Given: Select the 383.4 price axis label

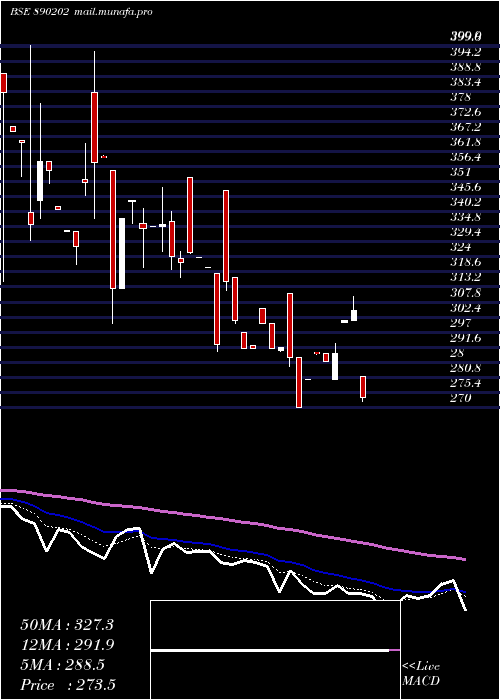Looking at the screenshot, I should click(465, 82).
